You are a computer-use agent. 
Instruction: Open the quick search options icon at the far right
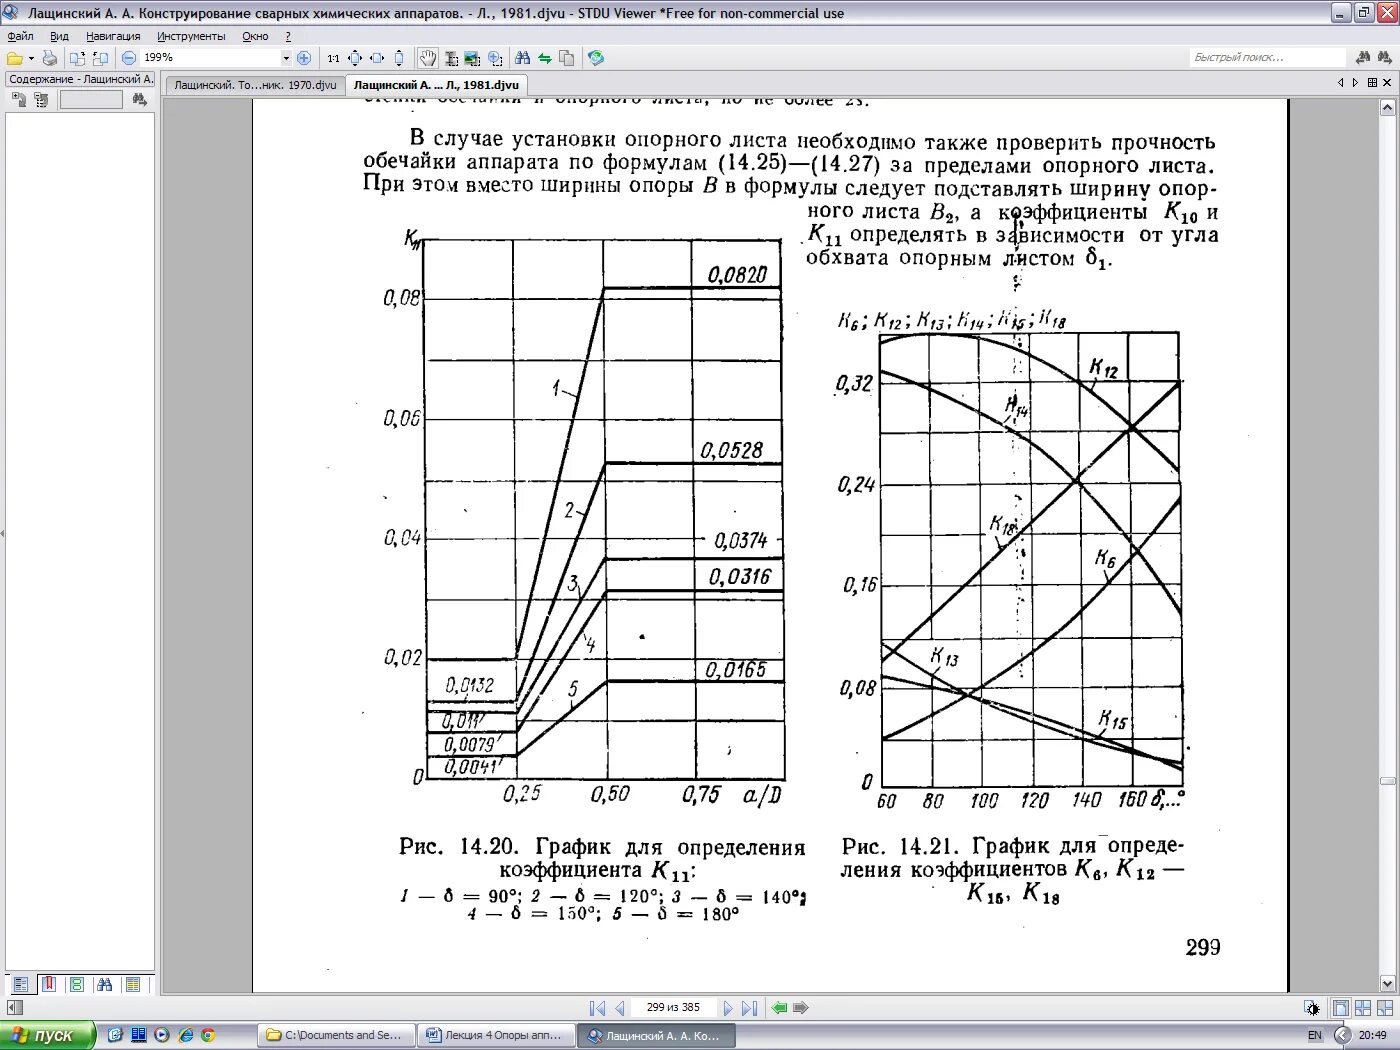click(x=1384, y=58)
